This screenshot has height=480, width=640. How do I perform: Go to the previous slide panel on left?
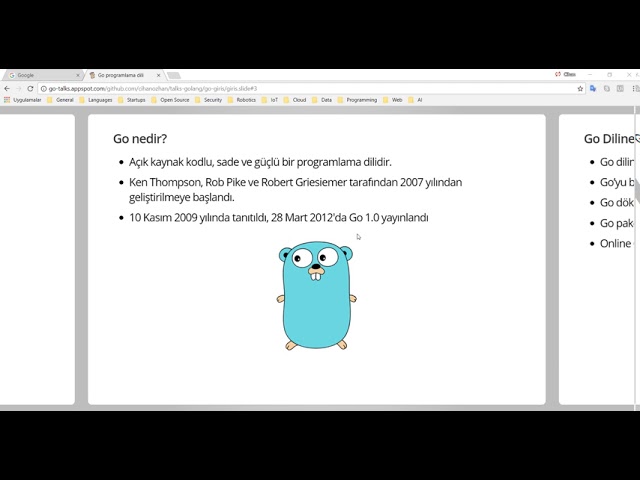click(x=37, y=259)
